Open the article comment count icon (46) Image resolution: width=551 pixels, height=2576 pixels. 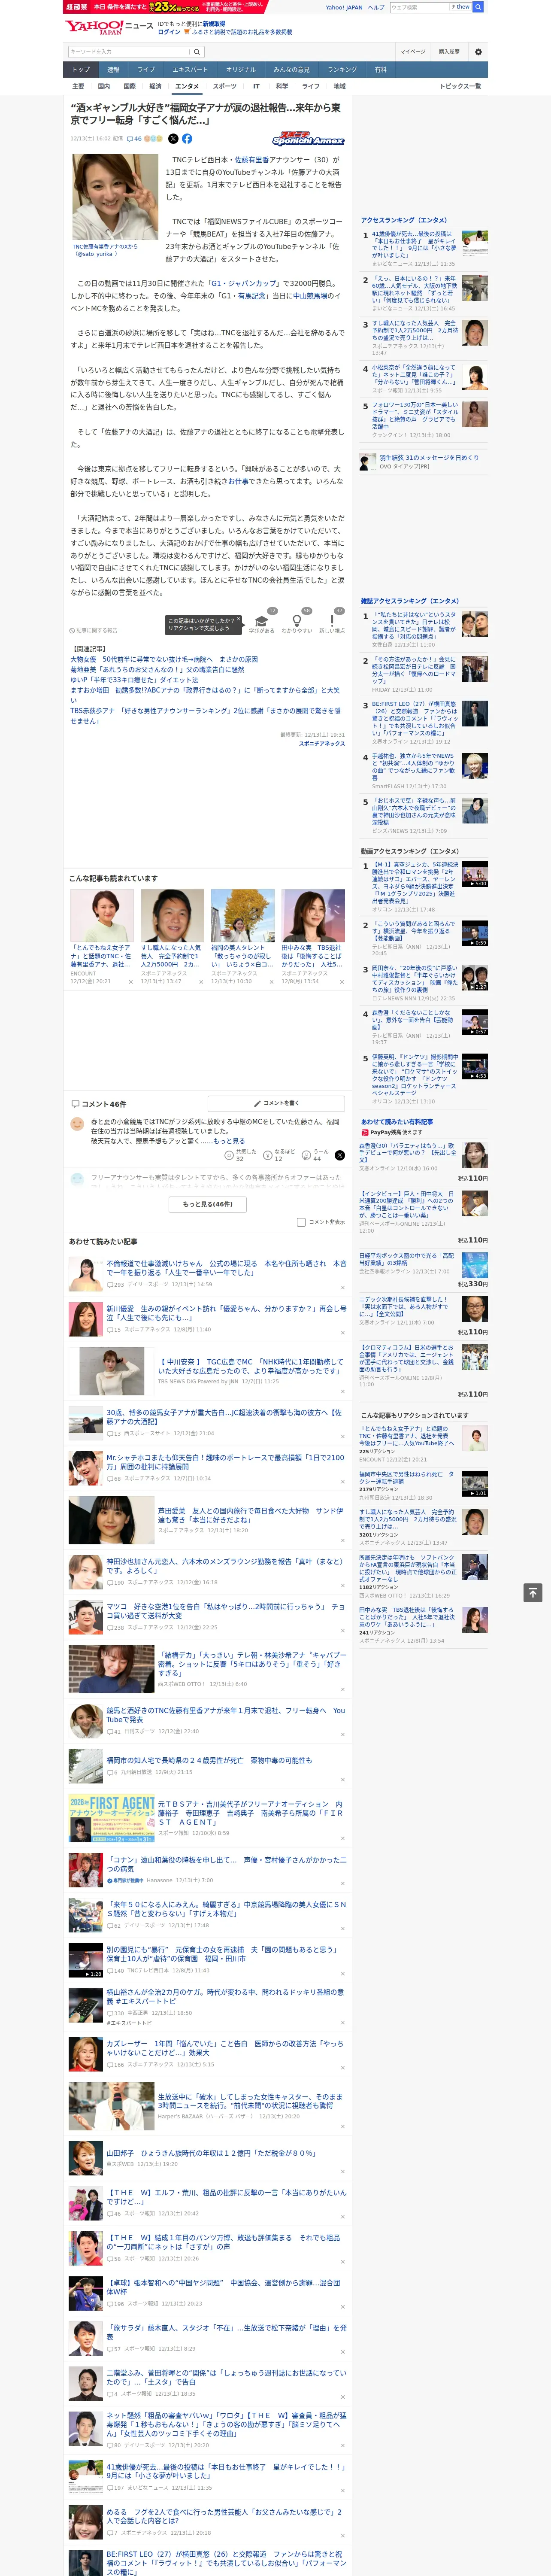coord(134,139)
